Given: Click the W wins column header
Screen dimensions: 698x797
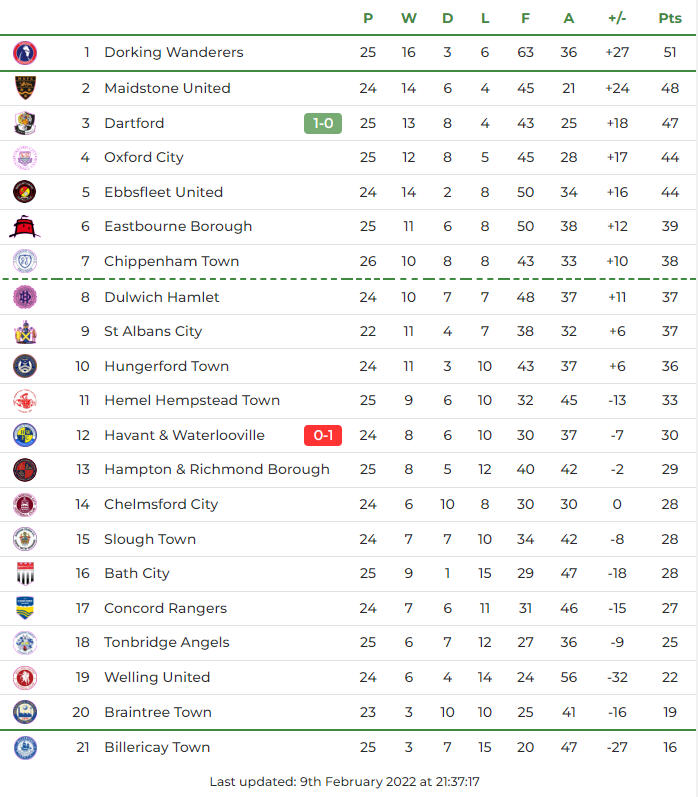Looking at the screenshot, I should click(408, 18).
